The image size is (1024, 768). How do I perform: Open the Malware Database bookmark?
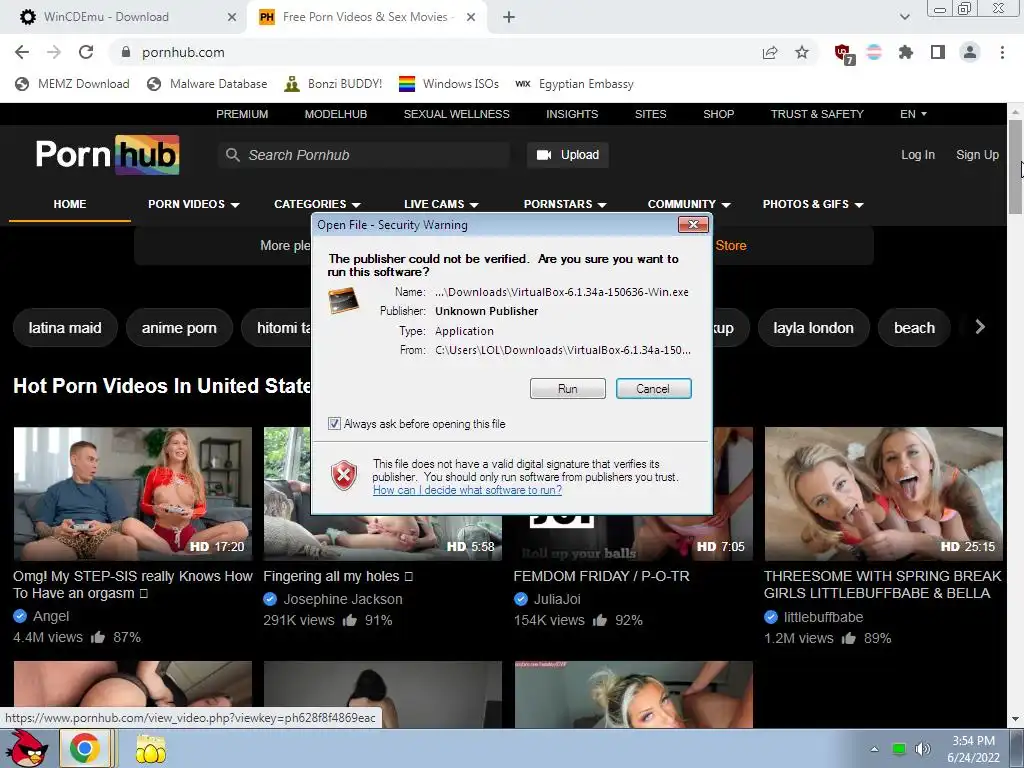tap(207, 84)
